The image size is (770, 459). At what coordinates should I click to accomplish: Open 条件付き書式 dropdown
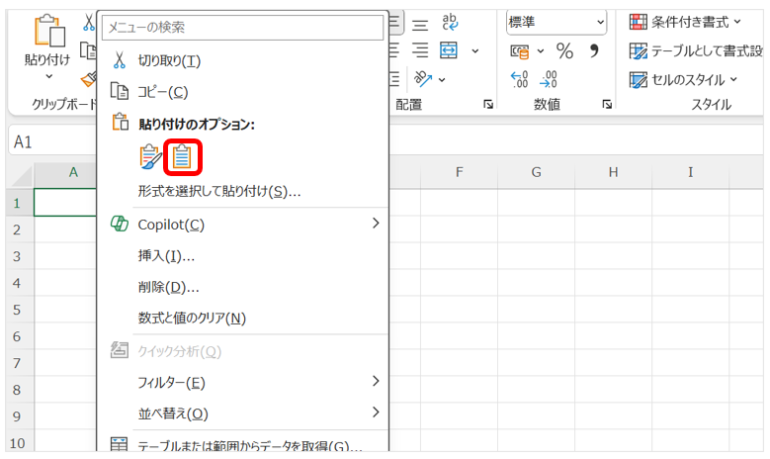click(x=685, y=22)
